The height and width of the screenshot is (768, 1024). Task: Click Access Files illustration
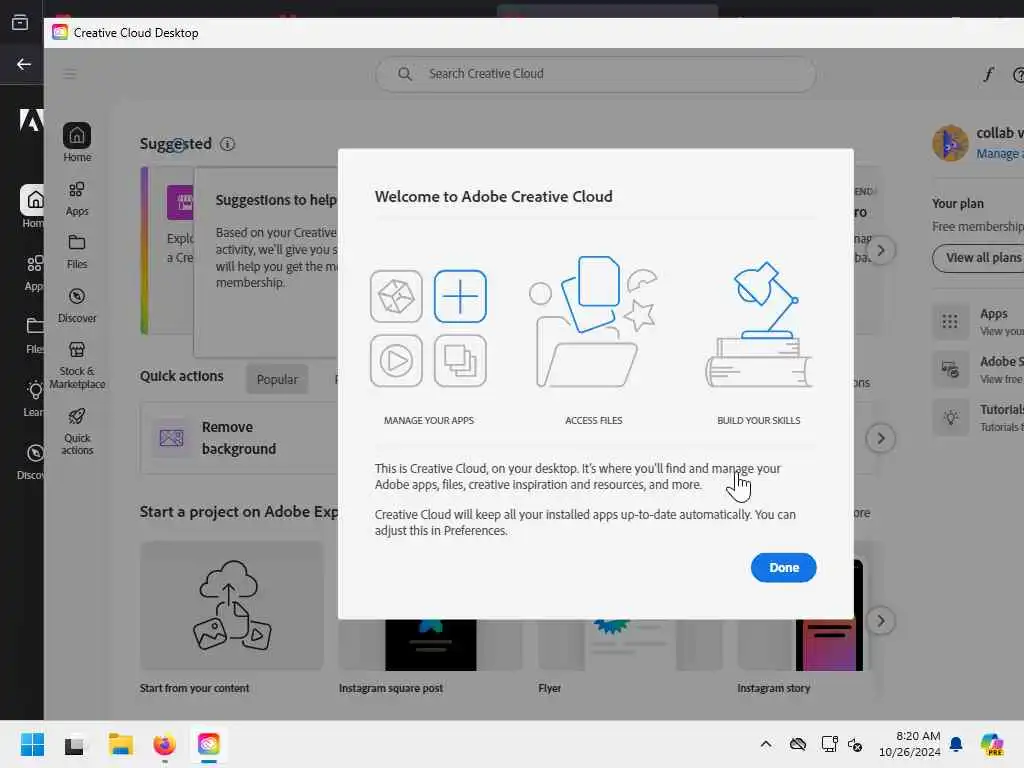(x=593, y=322)
